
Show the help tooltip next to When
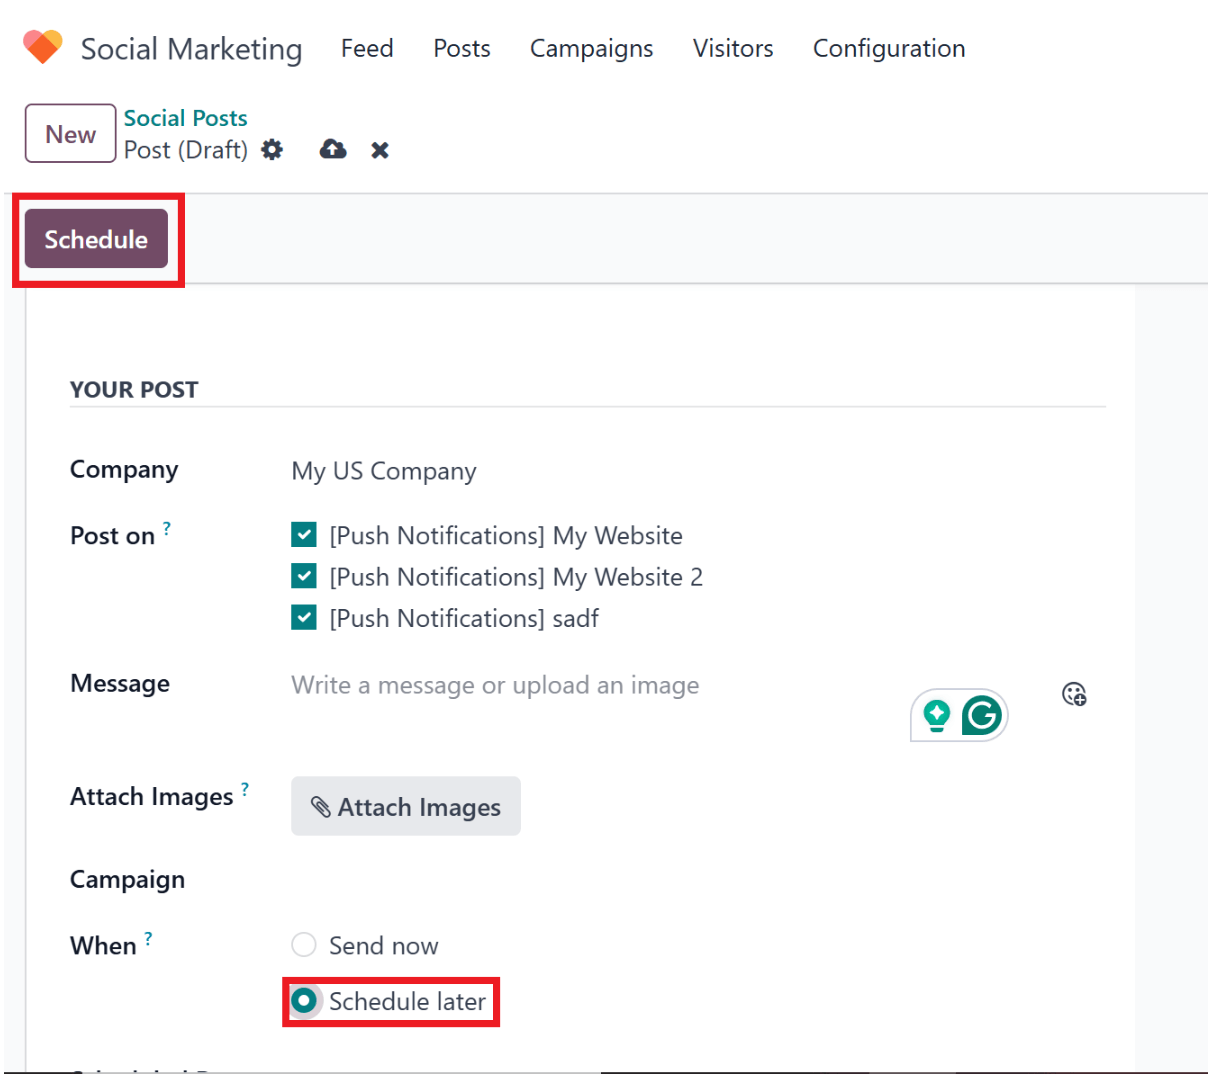coord(148,938)
